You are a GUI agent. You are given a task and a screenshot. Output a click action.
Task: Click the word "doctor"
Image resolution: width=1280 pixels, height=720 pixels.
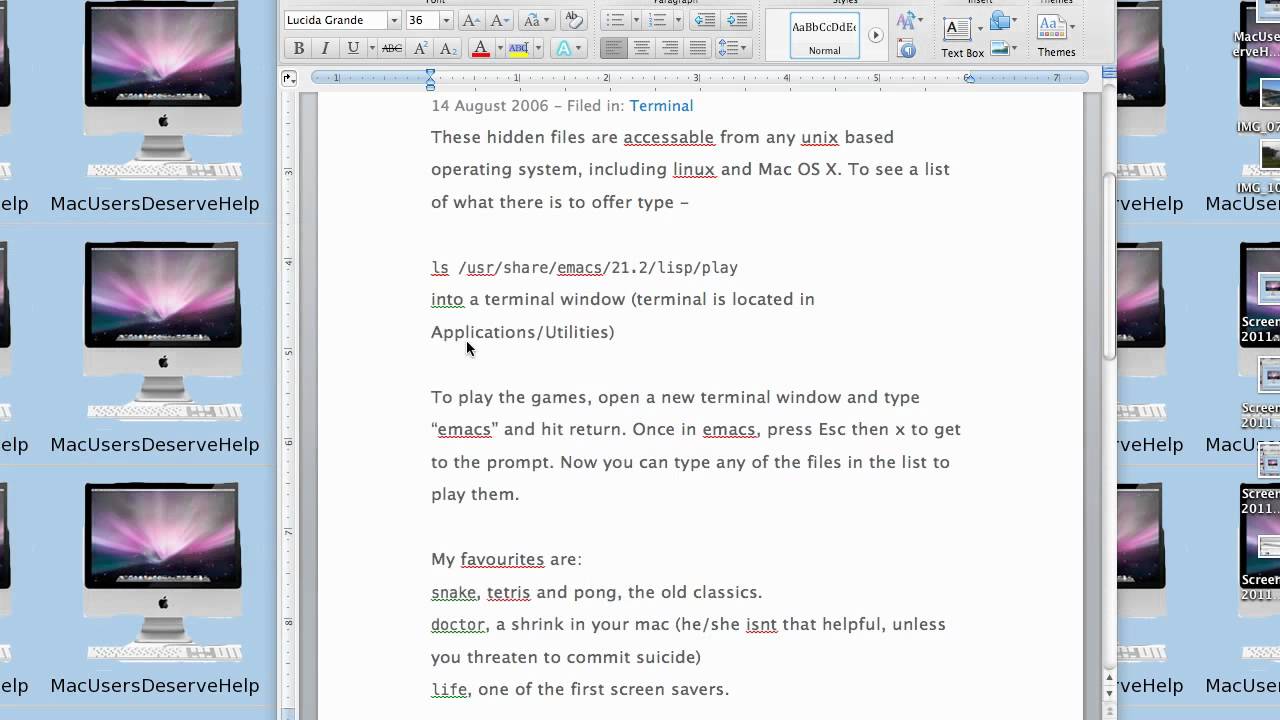[458, 624]
